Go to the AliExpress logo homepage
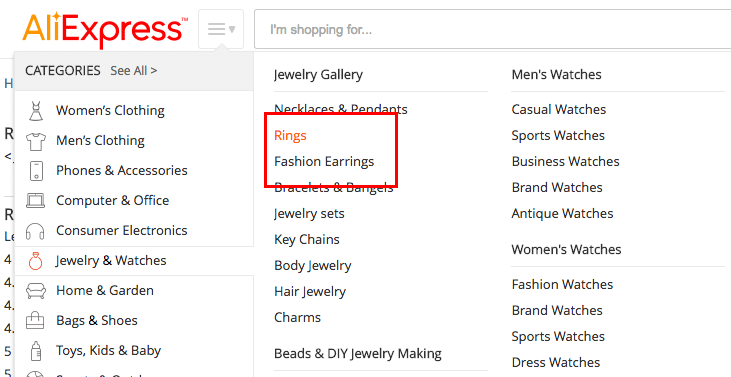The height and width of the screenshot is (377, 731). tap(105, 29)
